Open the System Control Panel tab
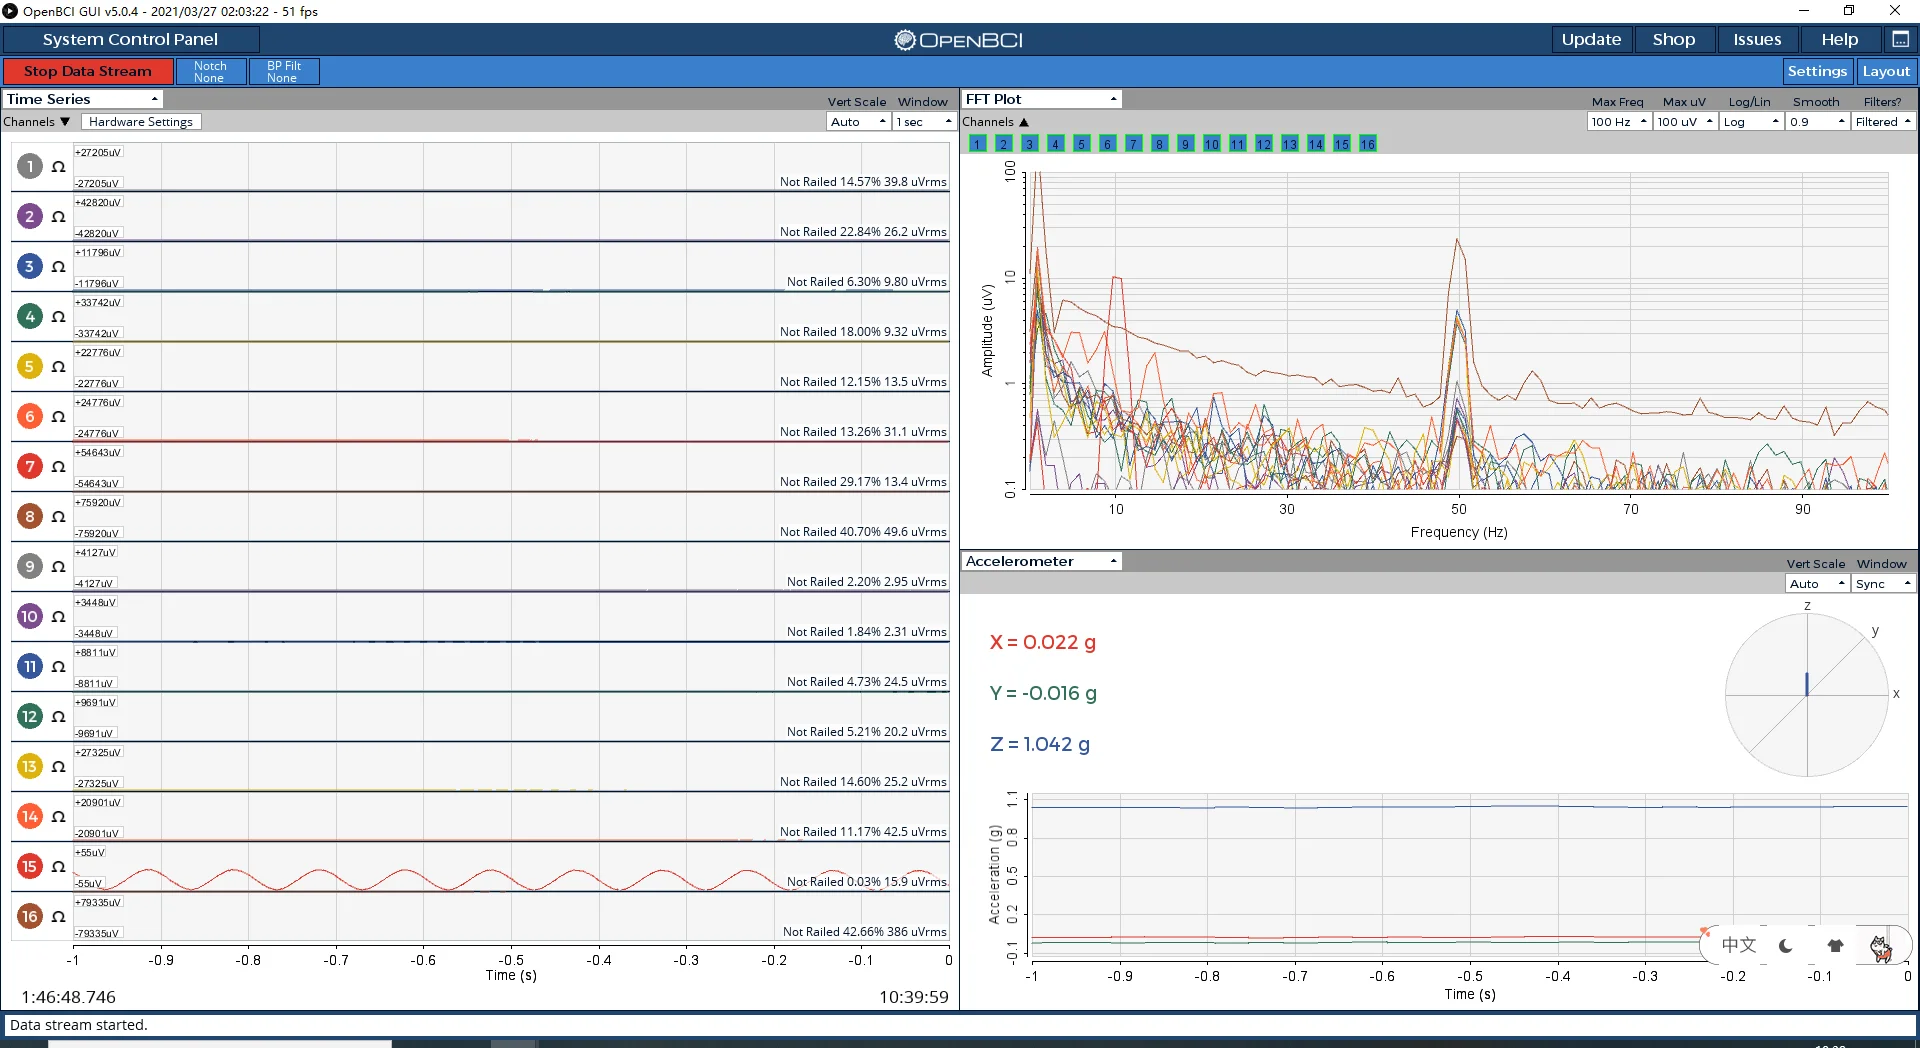Viewport: 1920px width, 1048px height. pyautogui.click(x=130, y=39)
